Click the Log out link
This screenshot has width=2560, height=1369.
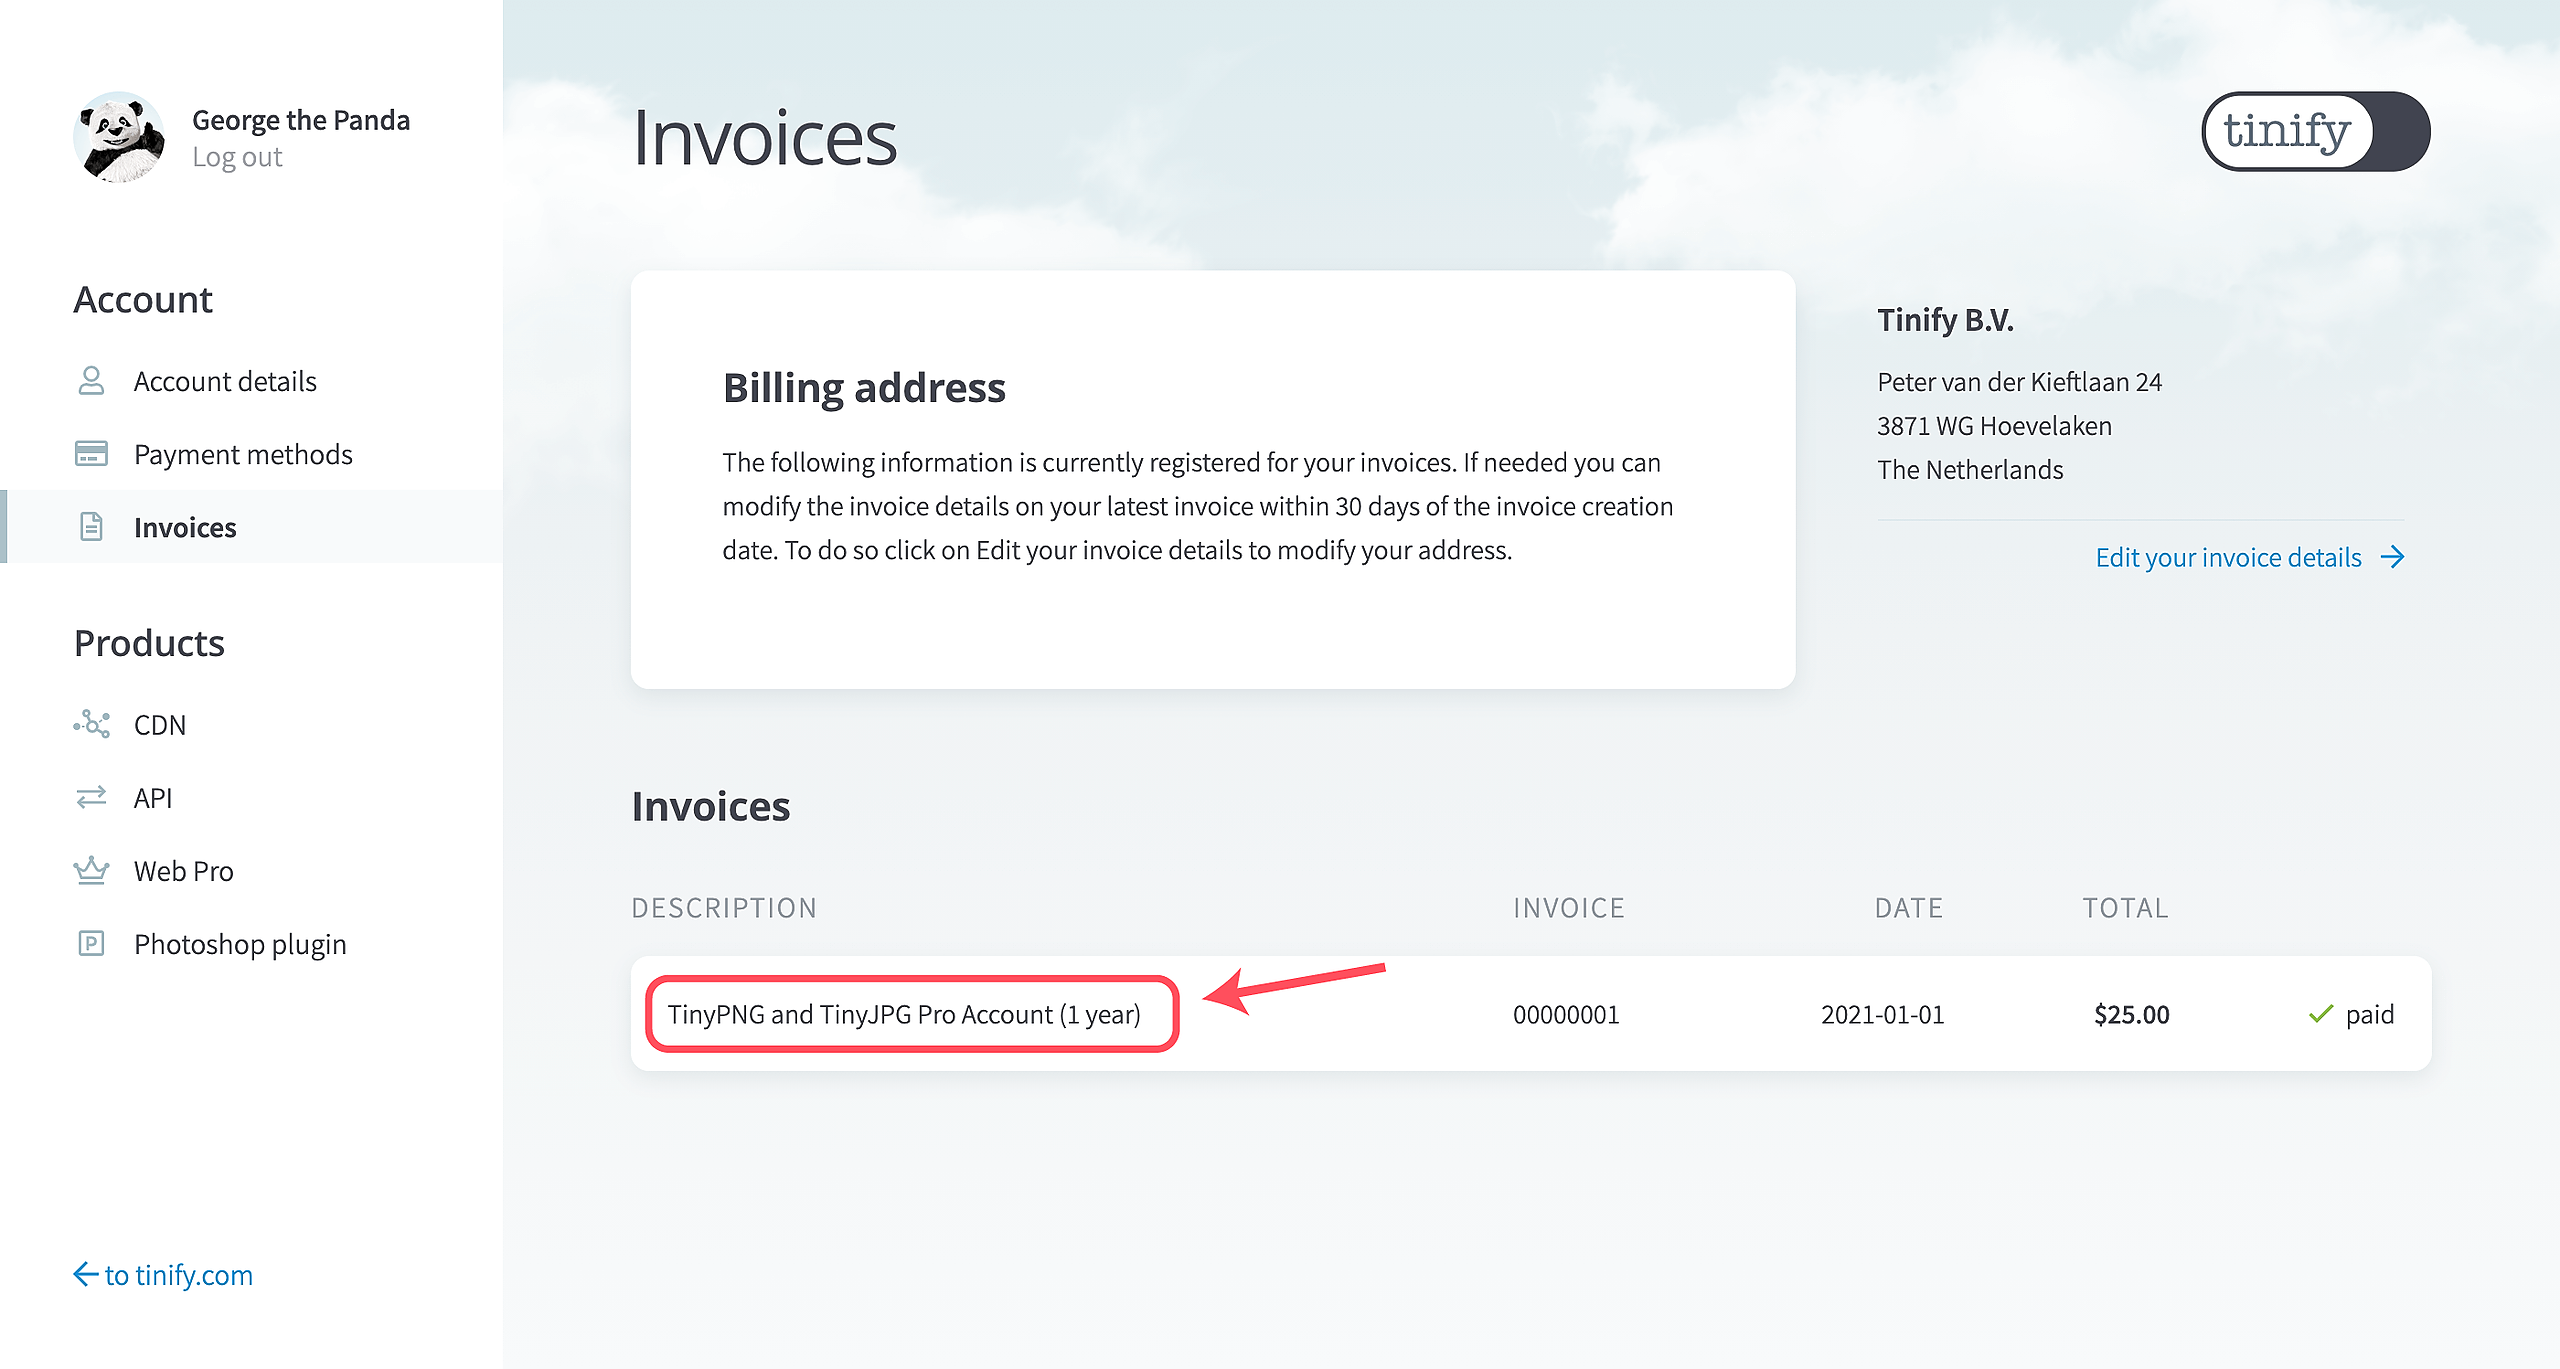[237, 158]
